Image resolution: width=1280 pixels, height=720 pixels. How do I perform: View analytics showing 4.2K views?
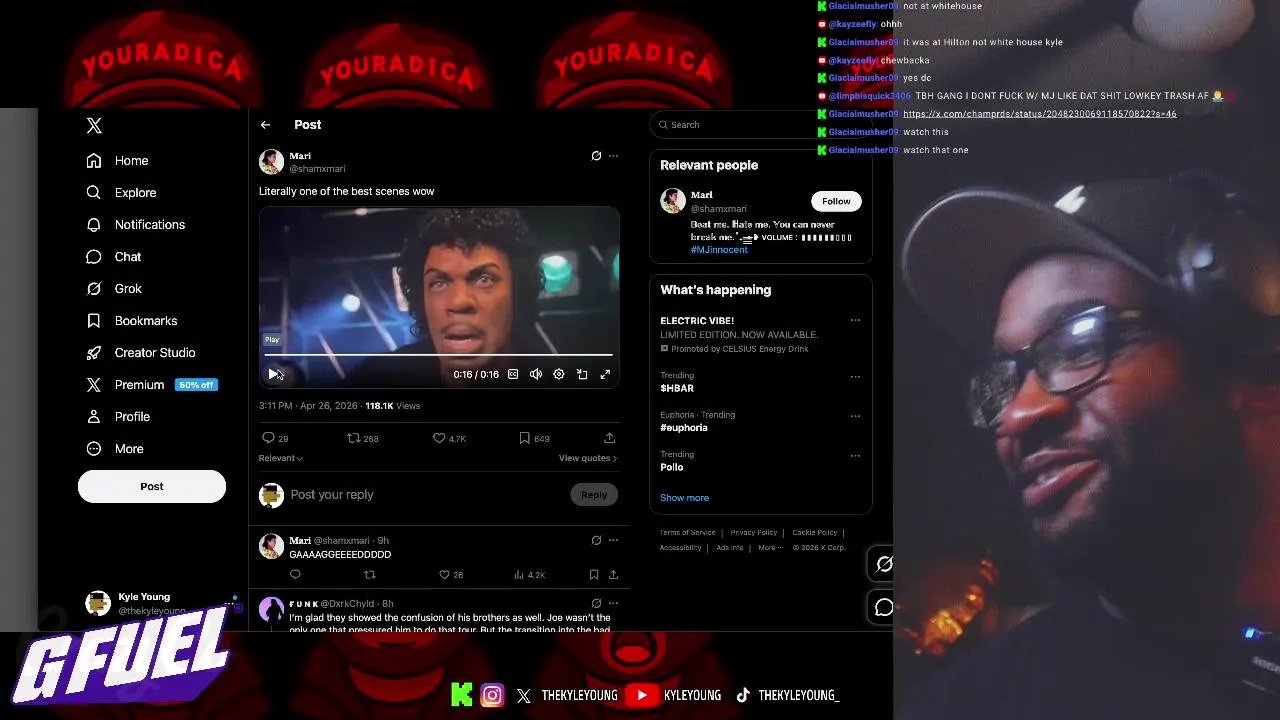(530, 574)
